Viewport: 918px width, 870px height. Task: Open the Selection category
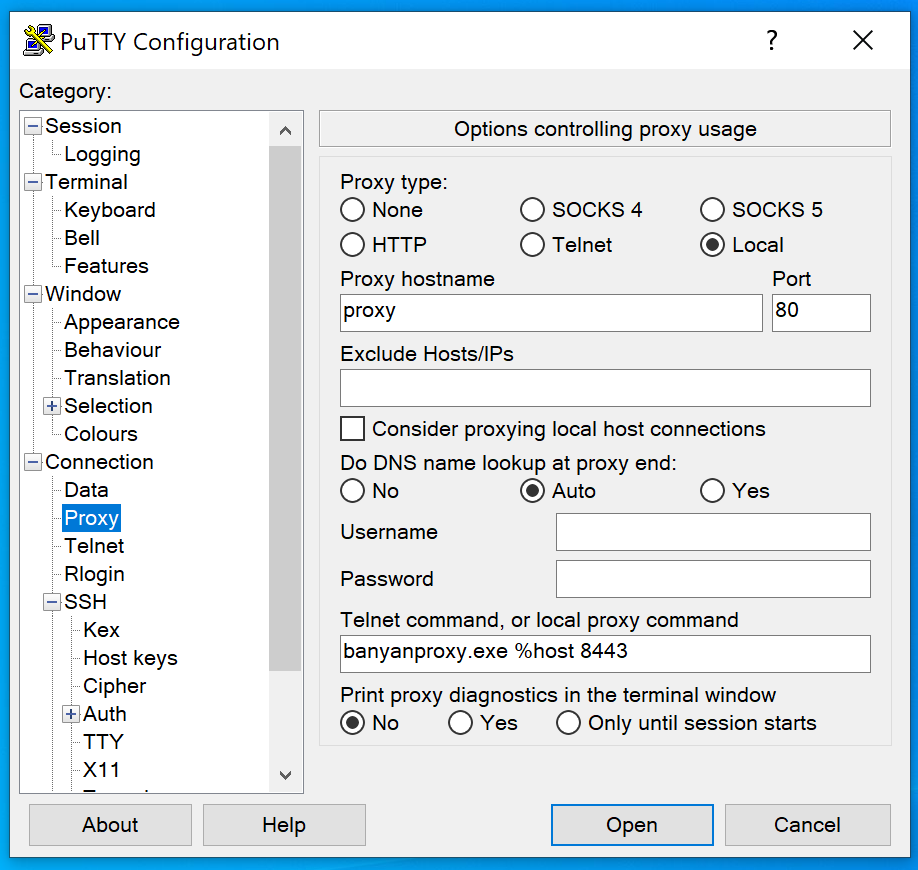point(108,406)
